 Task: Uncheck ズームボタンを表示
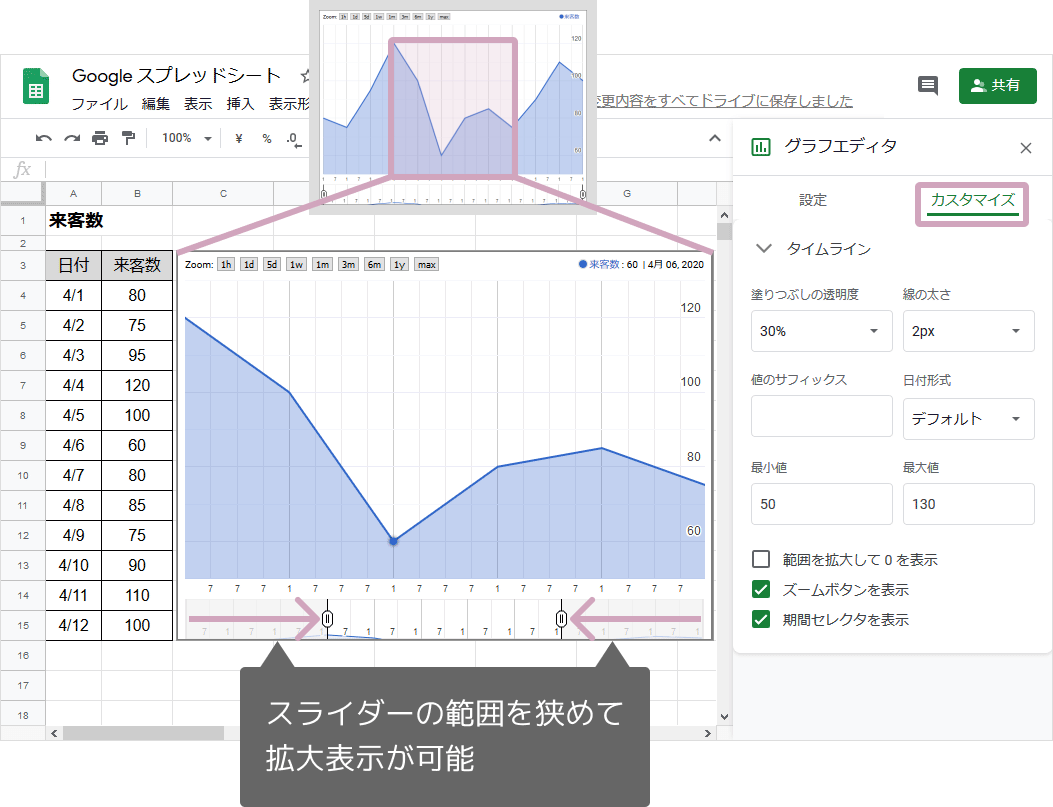(761, 589)
